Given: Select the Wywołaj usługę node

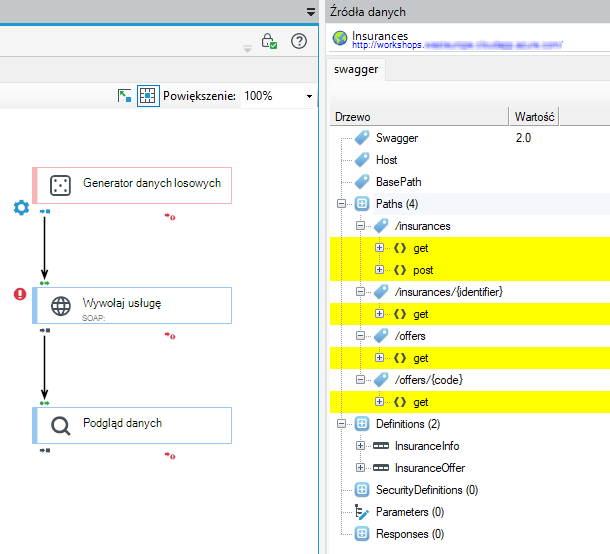Looking at the screenshot, I should (x=132, y=305).
